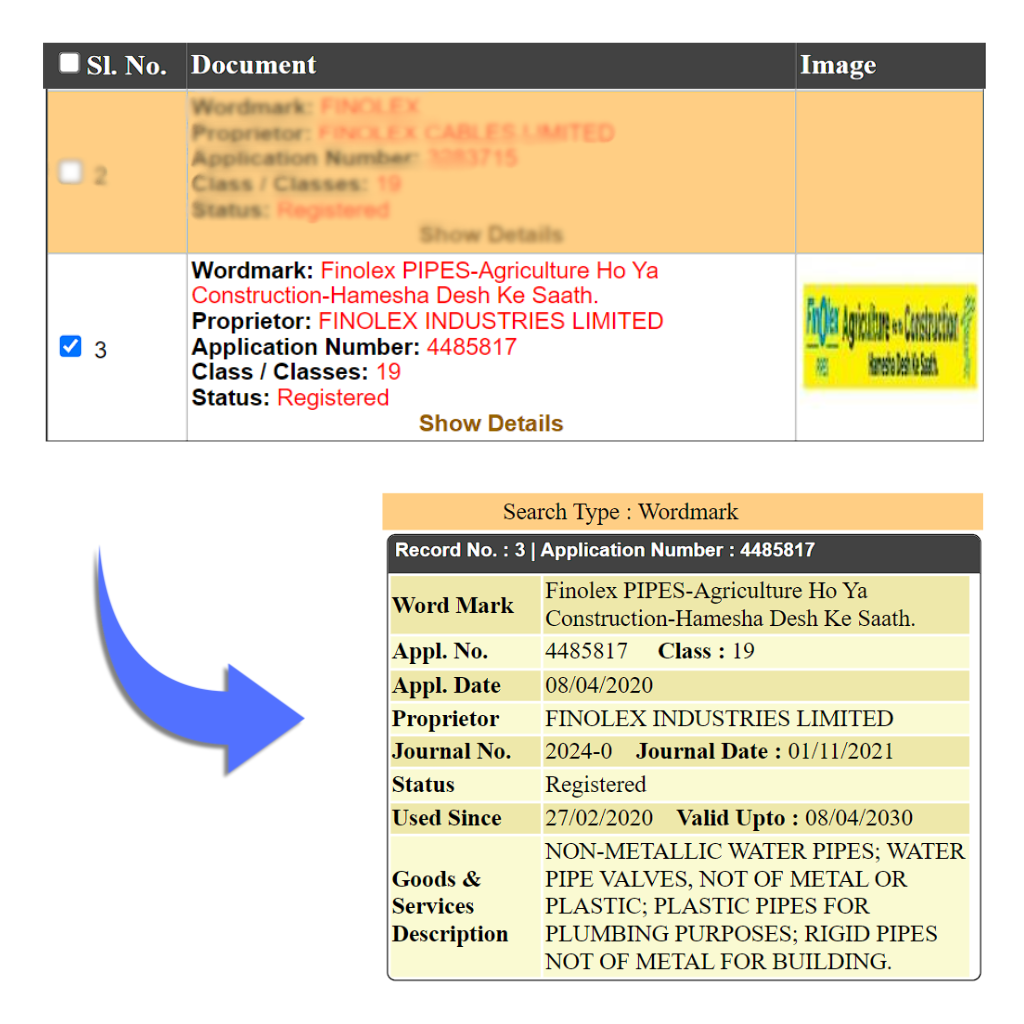The width and height of the screenshot is (1024, 1024).
Task: Click the Document column header
Action: (x=254, y=66)
